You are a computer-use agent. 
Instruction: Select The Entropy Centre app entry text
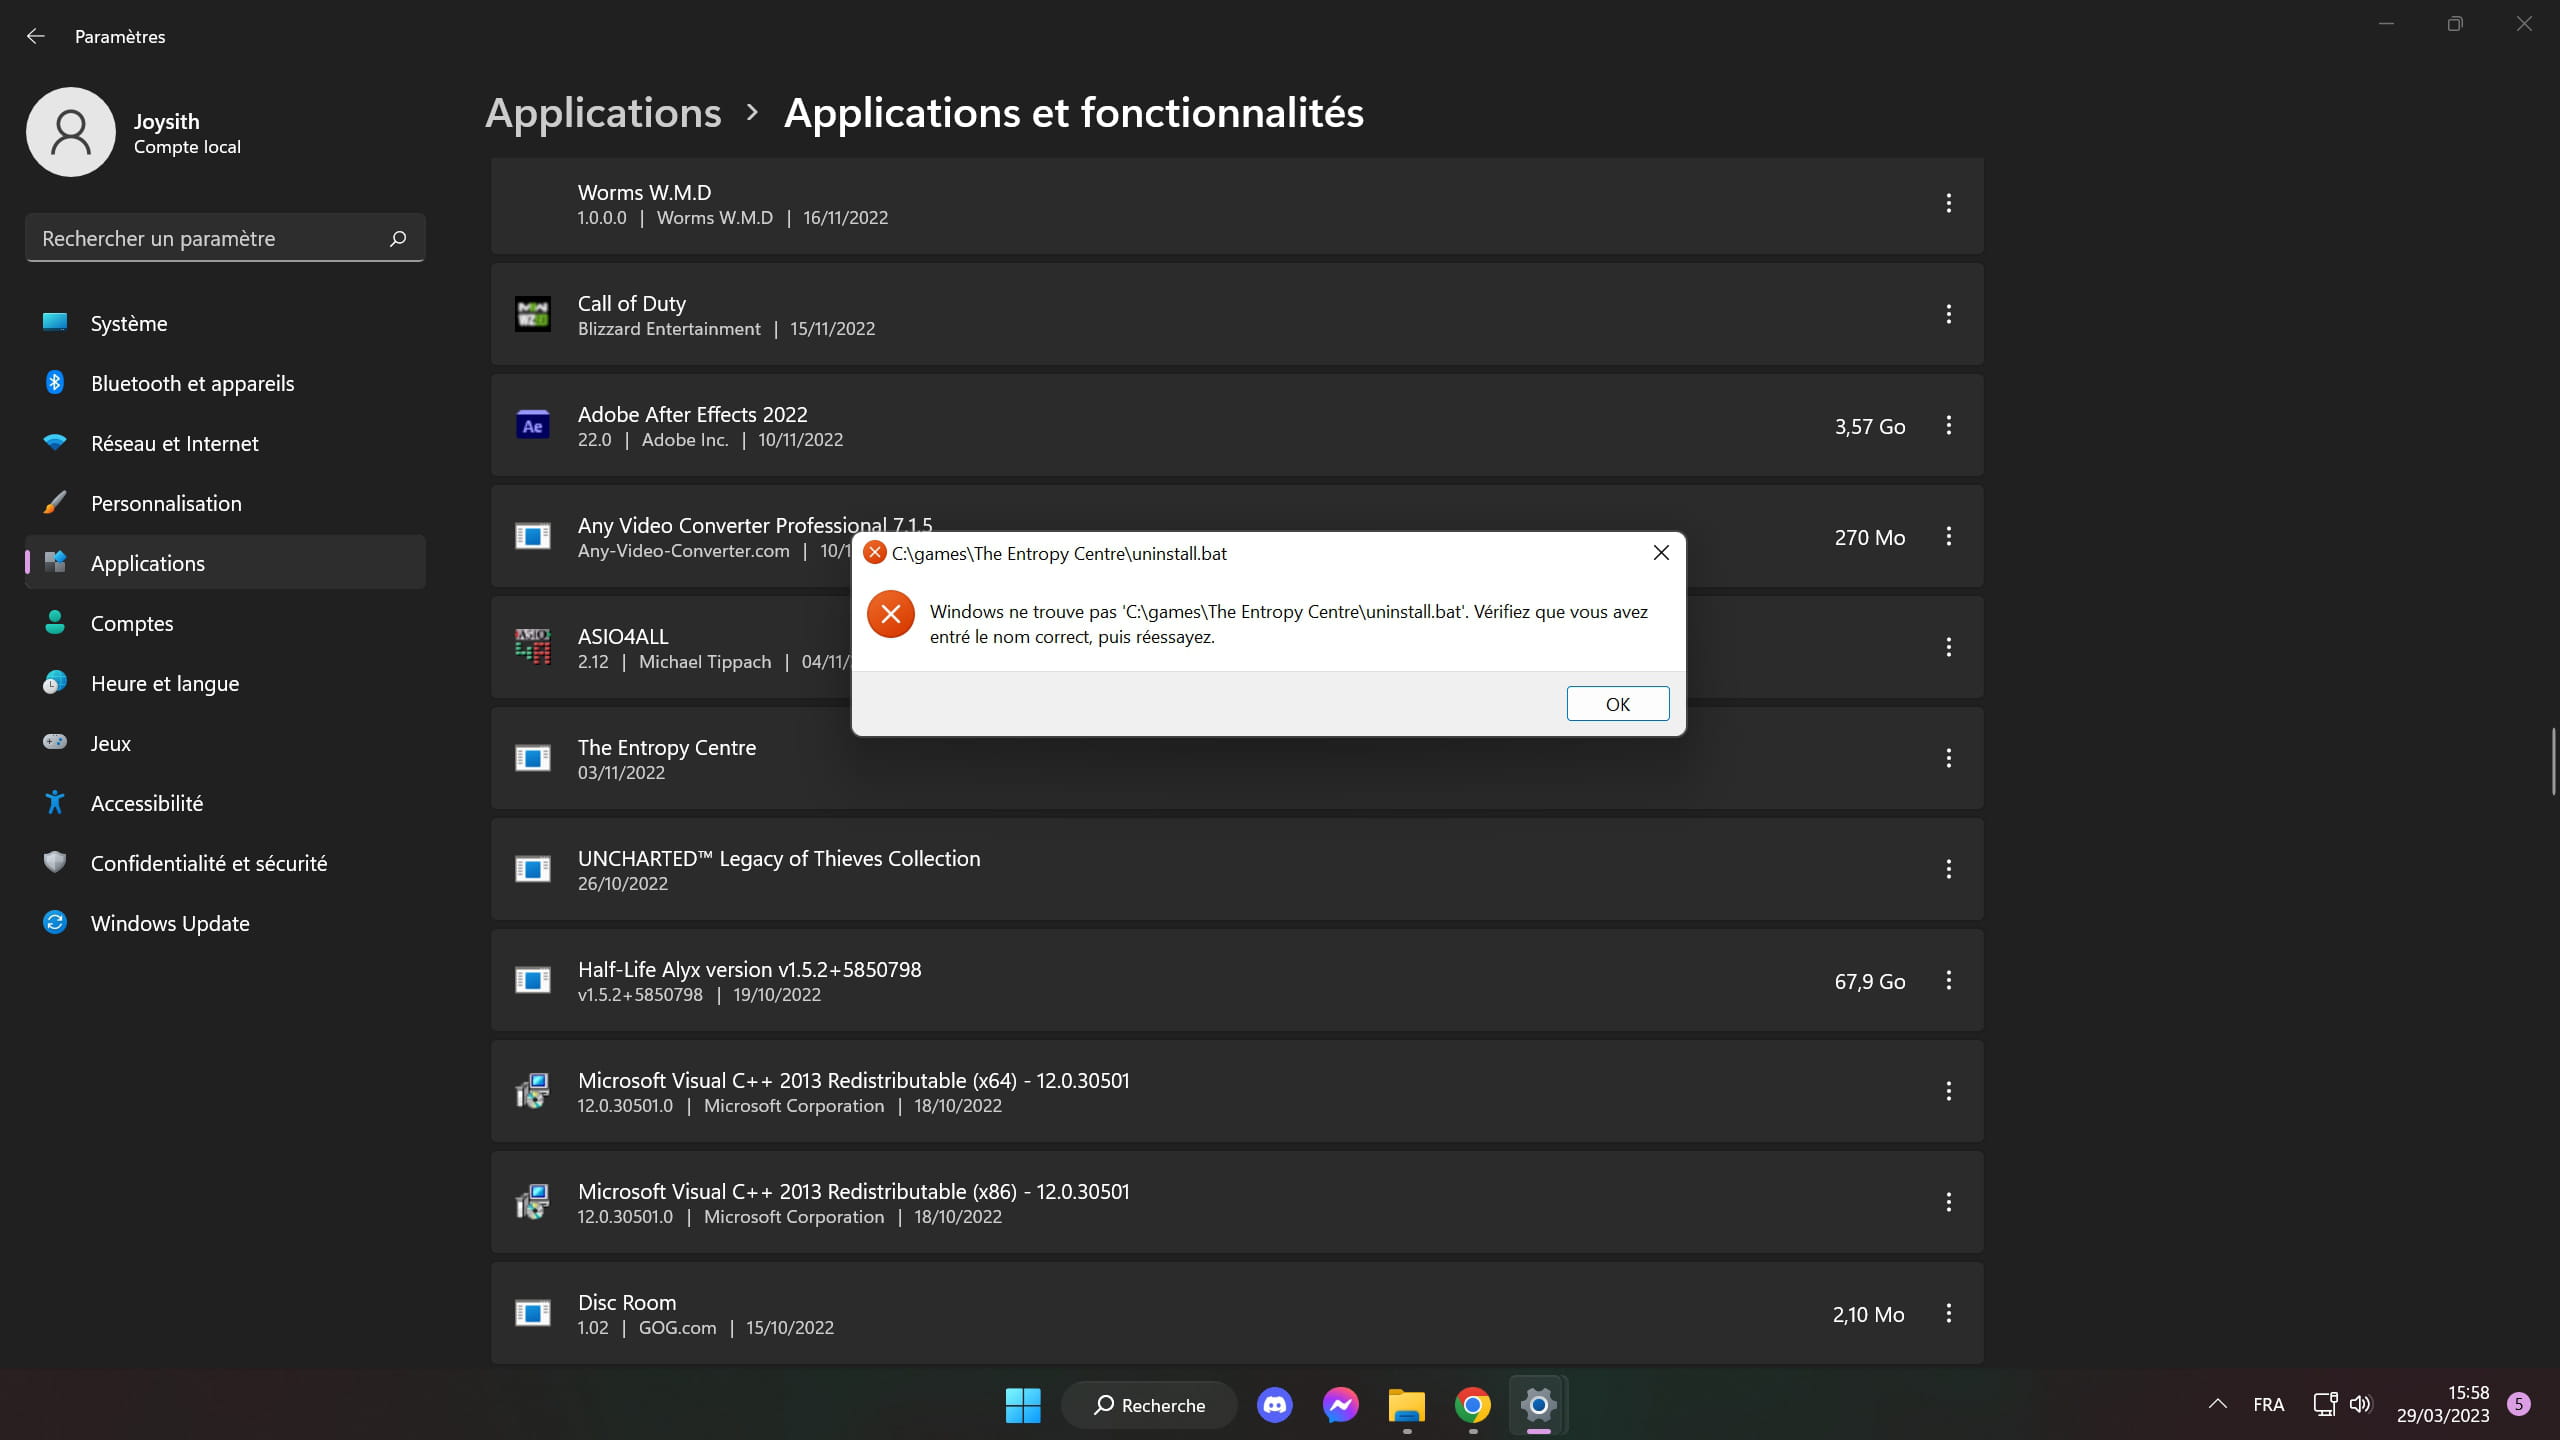666,747
